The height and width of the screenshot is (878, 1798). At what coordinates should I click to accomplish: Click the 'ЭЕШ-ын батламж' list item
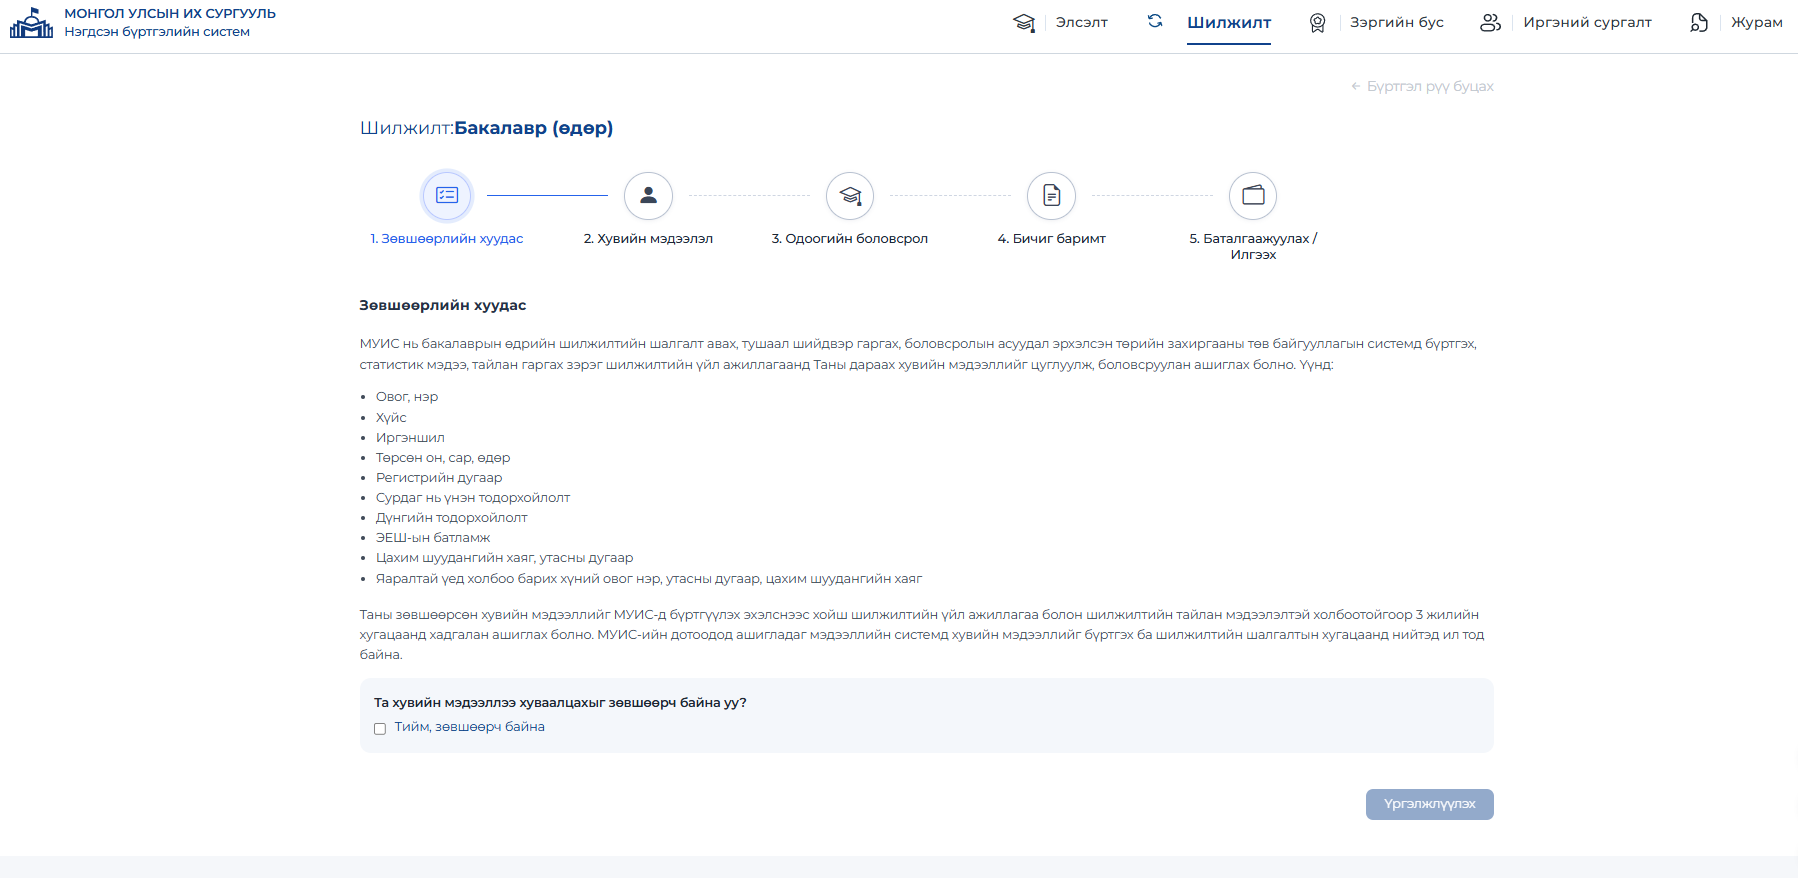pos(433,538)
